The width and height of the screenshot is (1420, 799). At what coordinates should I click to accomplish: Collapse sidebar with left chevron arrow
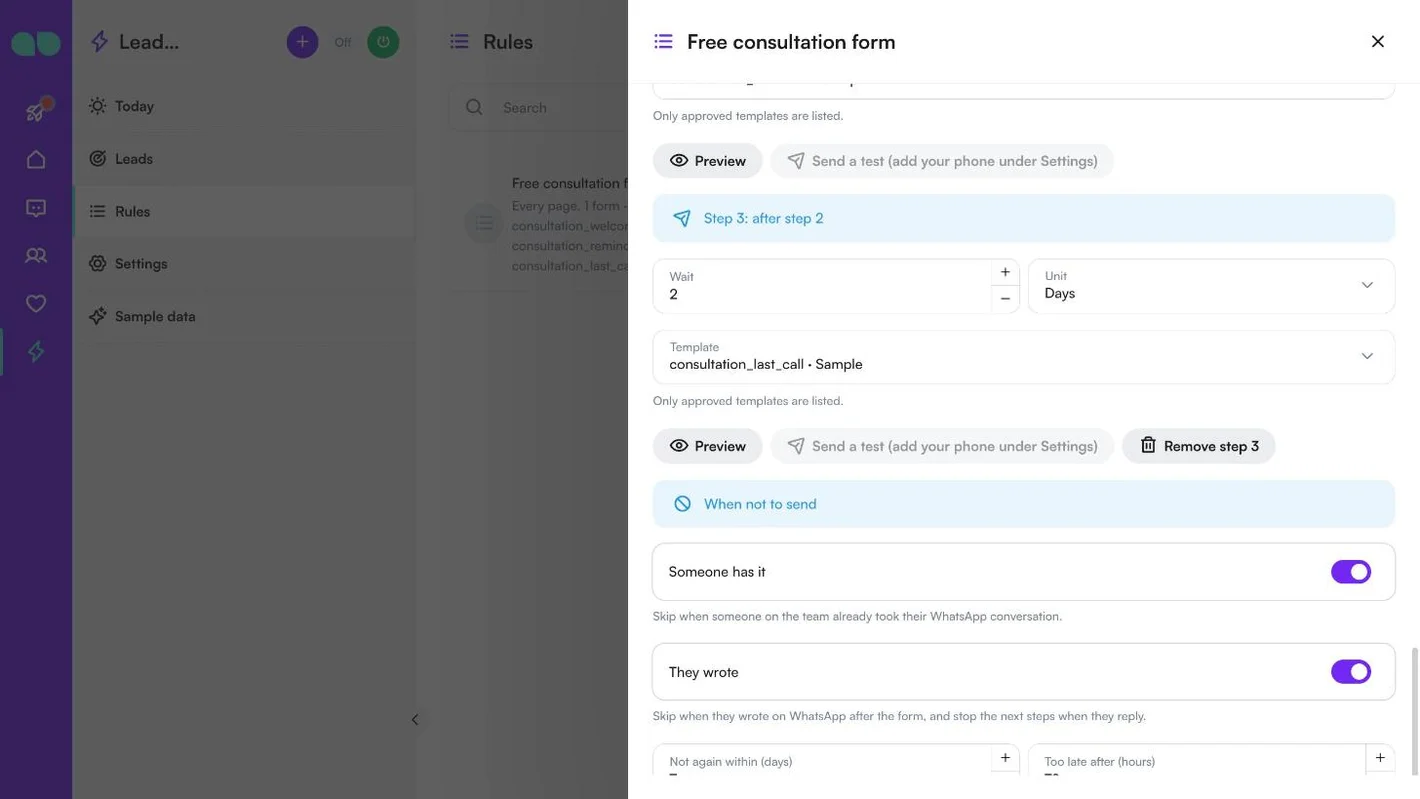(x=415, y=720)
